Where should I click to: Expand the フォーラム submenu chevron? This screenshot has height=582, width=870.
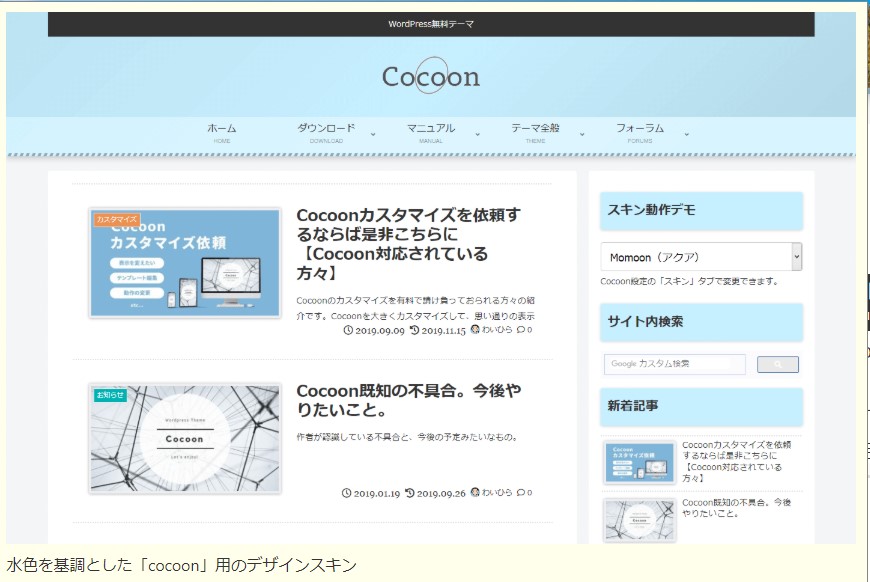686,134
